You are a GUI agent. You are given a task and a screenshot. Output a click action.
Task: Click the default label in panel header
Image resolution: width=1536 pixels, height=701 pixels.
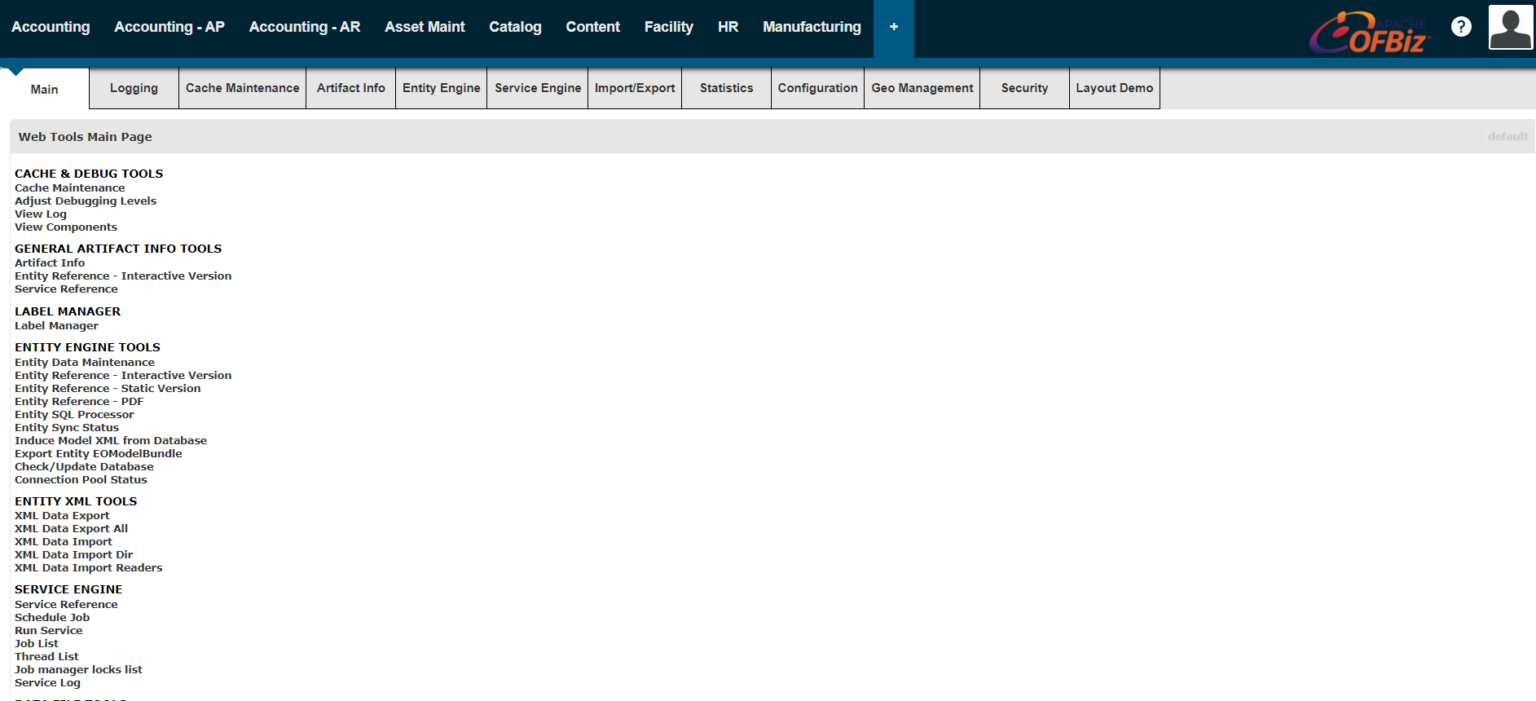(1507, 137)
